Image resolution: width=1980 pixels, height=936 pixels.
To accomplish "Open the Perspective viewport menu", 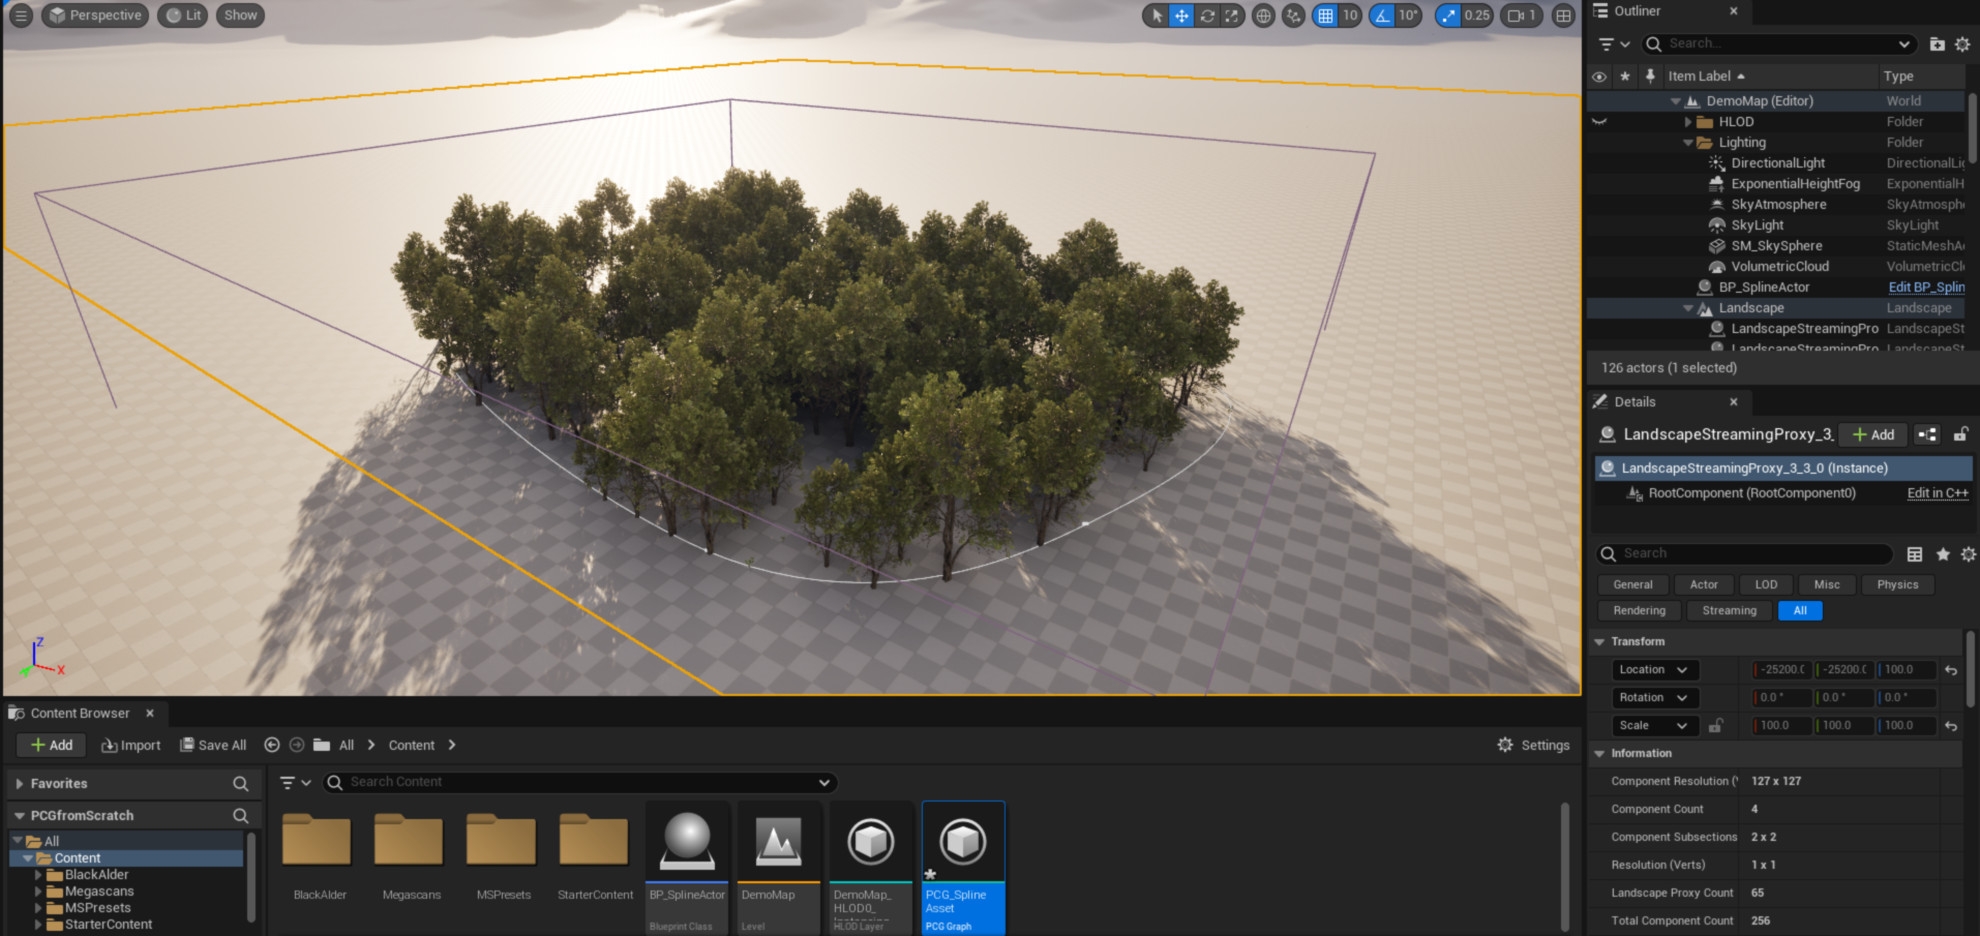I will click(95, 15).
